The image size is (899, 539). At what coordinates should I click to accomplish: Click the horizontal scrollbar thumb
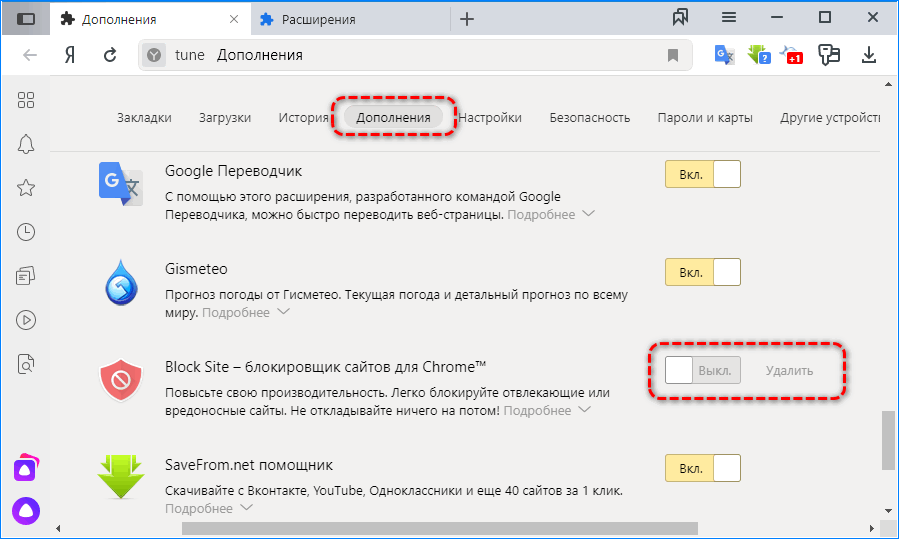coord(440,528)
